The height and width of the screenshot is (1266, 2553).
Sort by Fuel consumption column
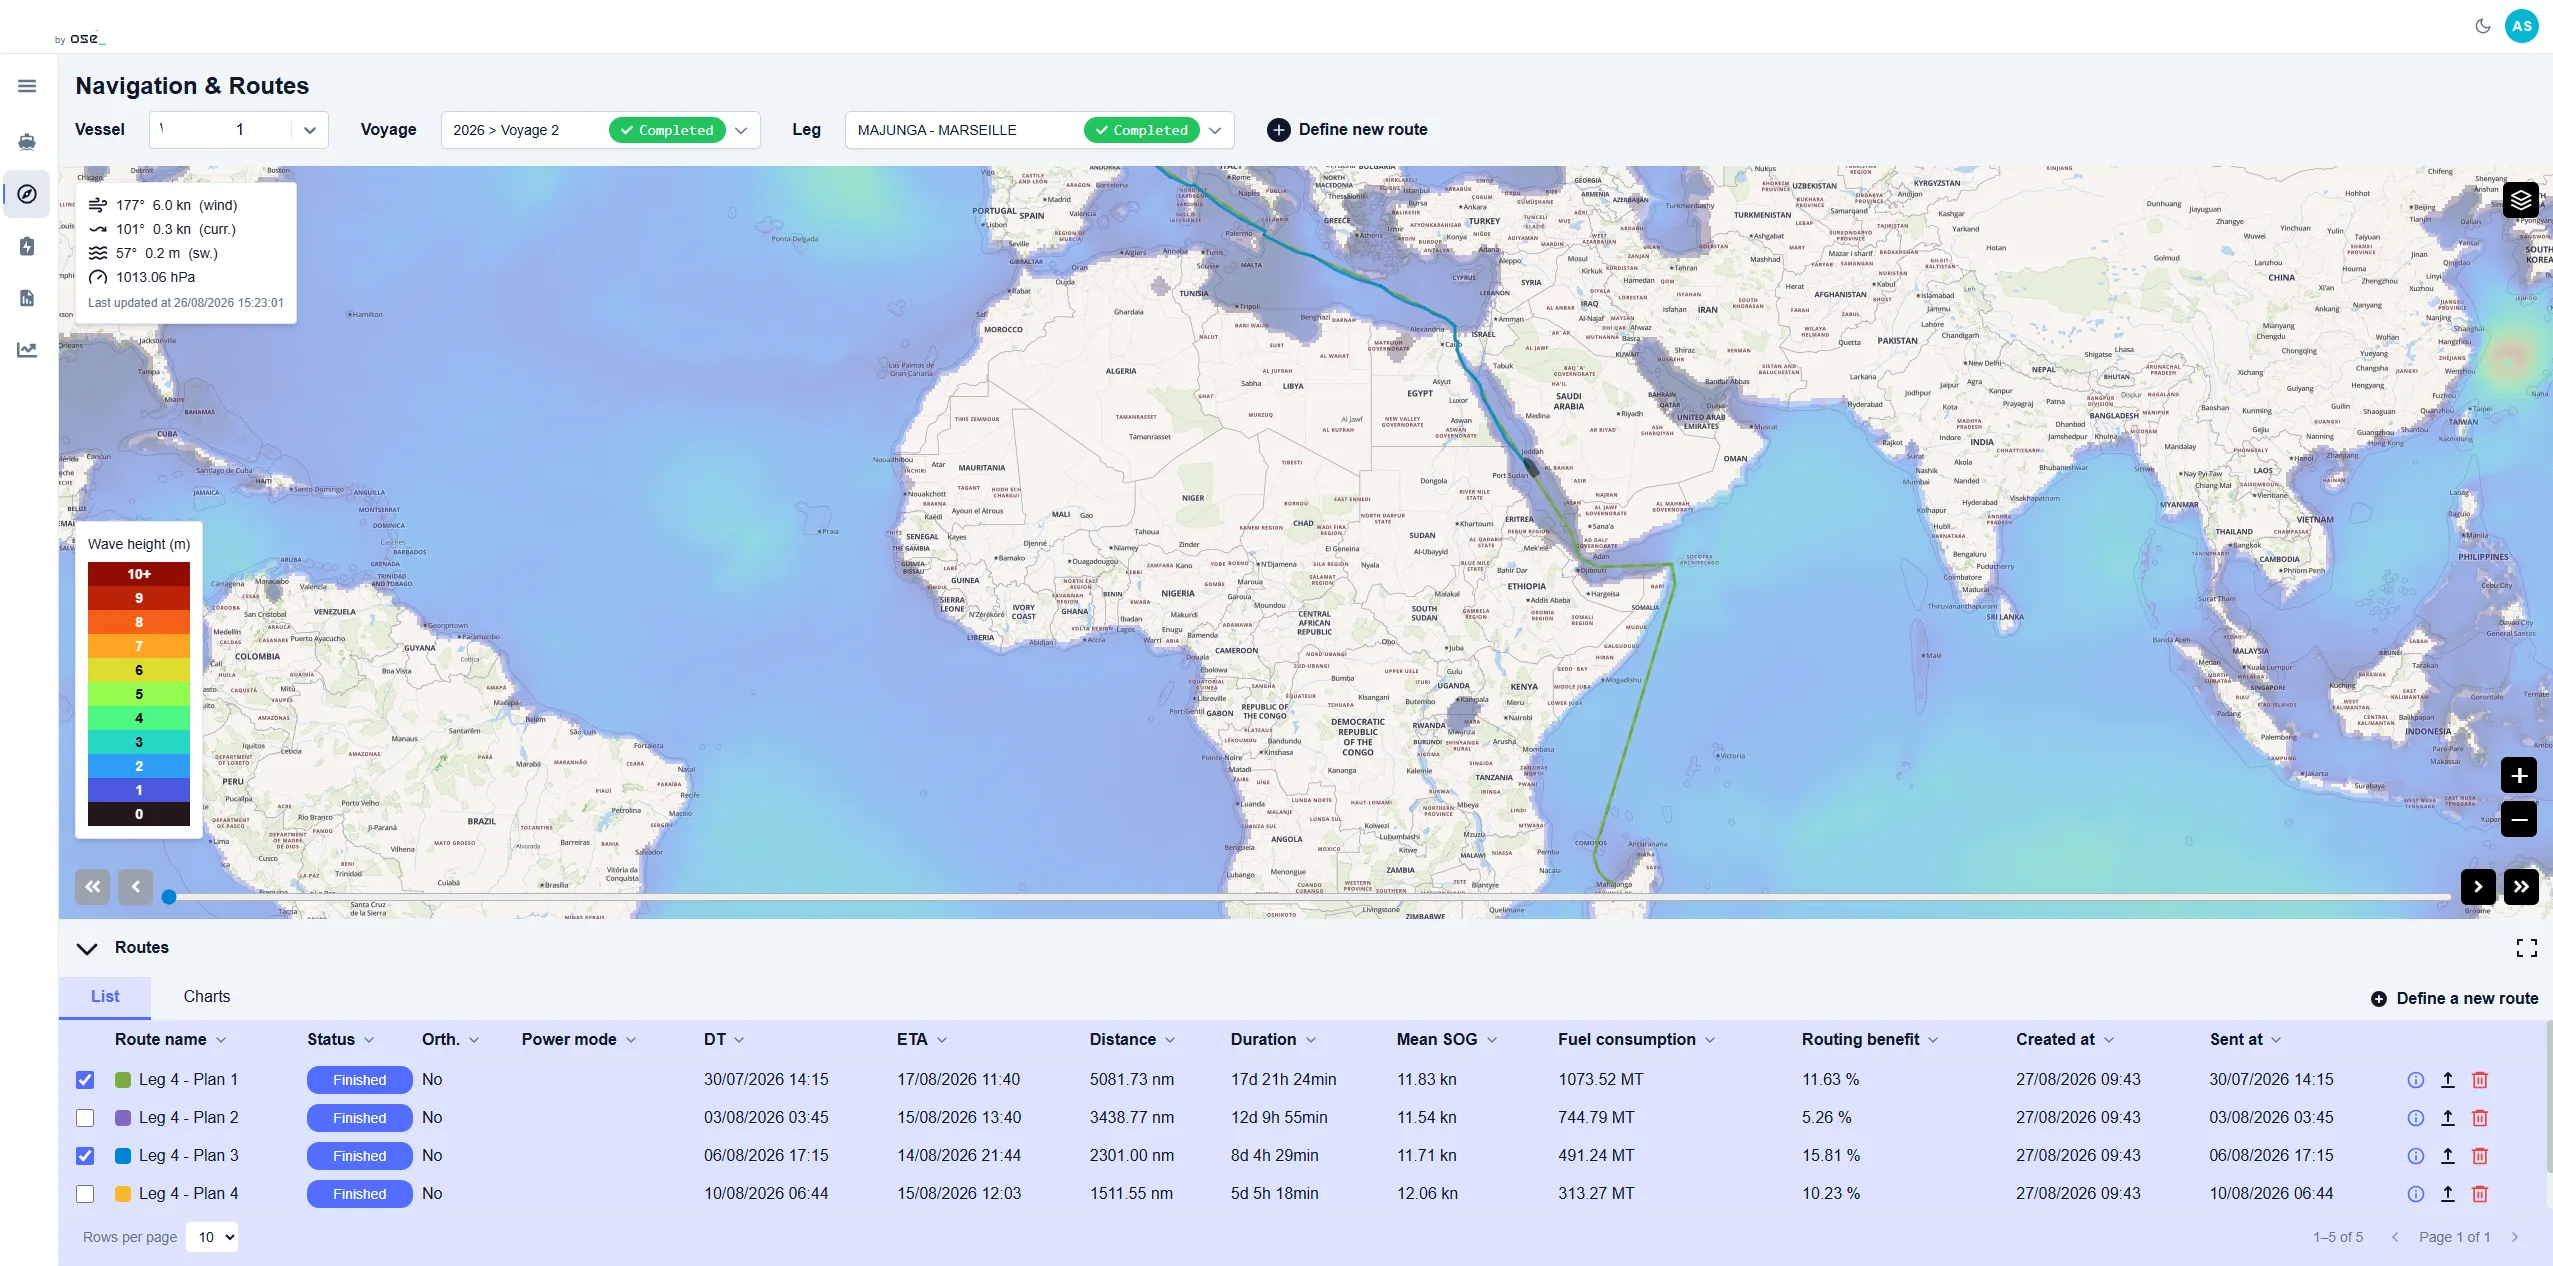(1636, 1040)
